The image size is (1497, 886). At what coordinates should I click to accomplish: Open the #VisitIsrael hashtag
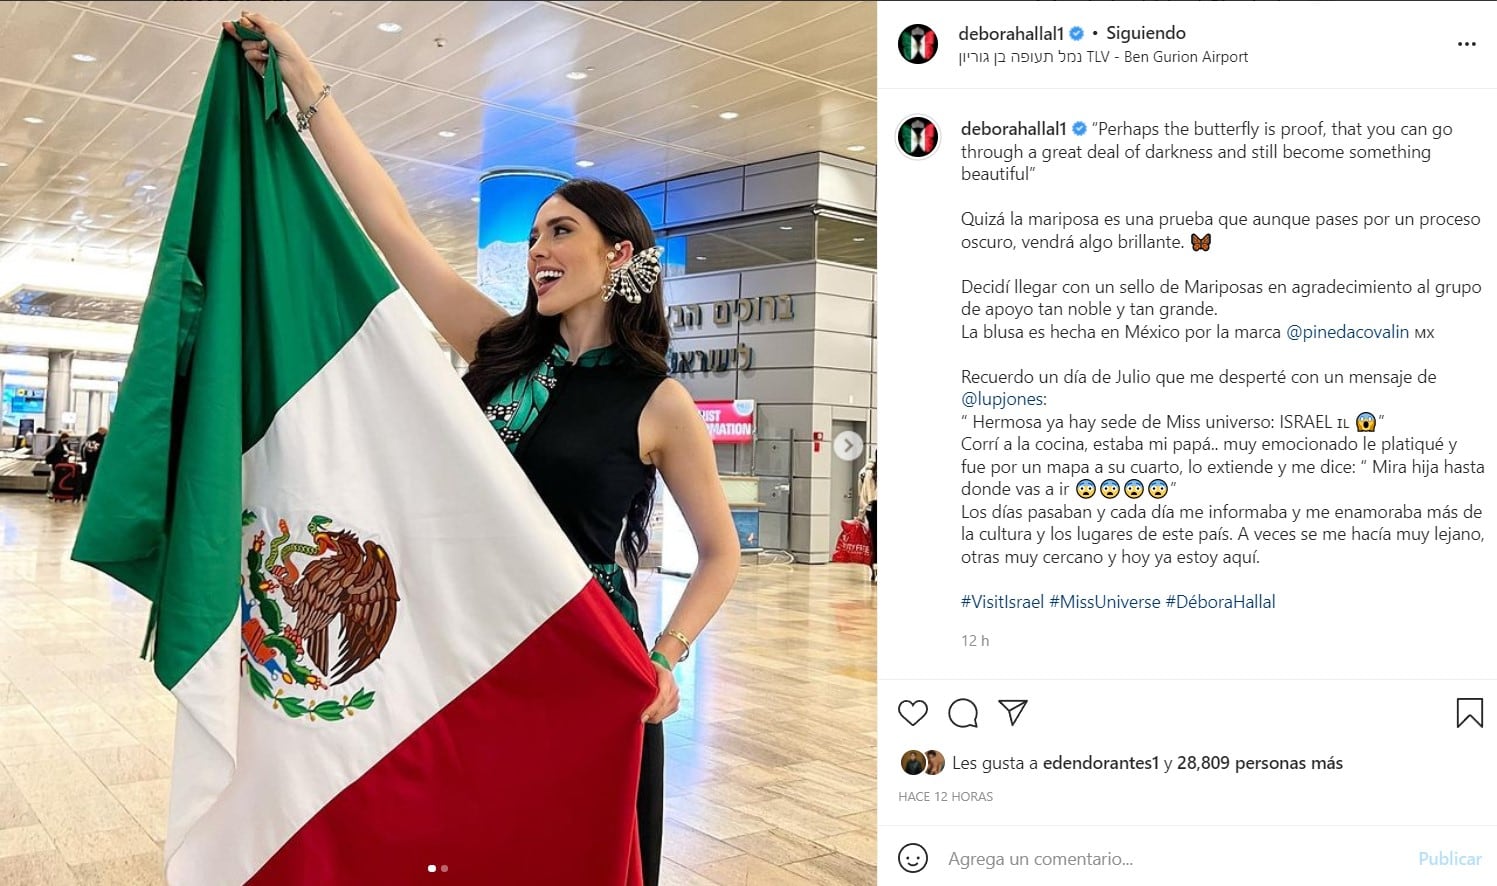[1002, 602]
